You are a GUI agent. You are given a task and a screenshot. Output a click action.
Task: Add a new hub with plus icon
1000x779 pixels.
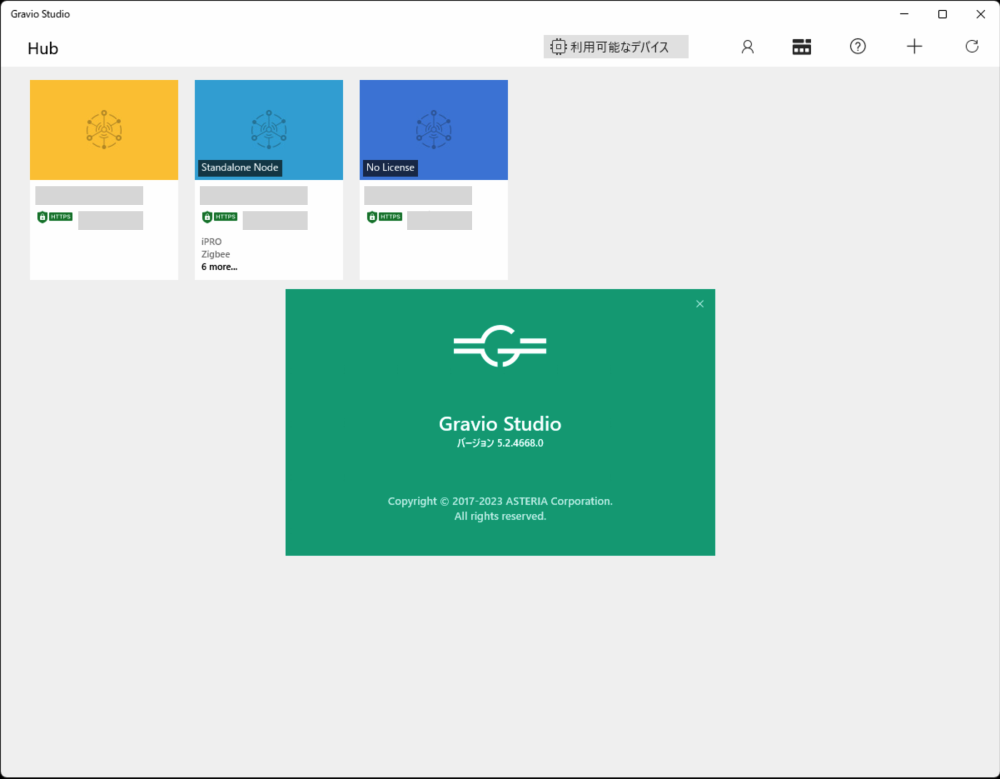[x=914, y=47]
